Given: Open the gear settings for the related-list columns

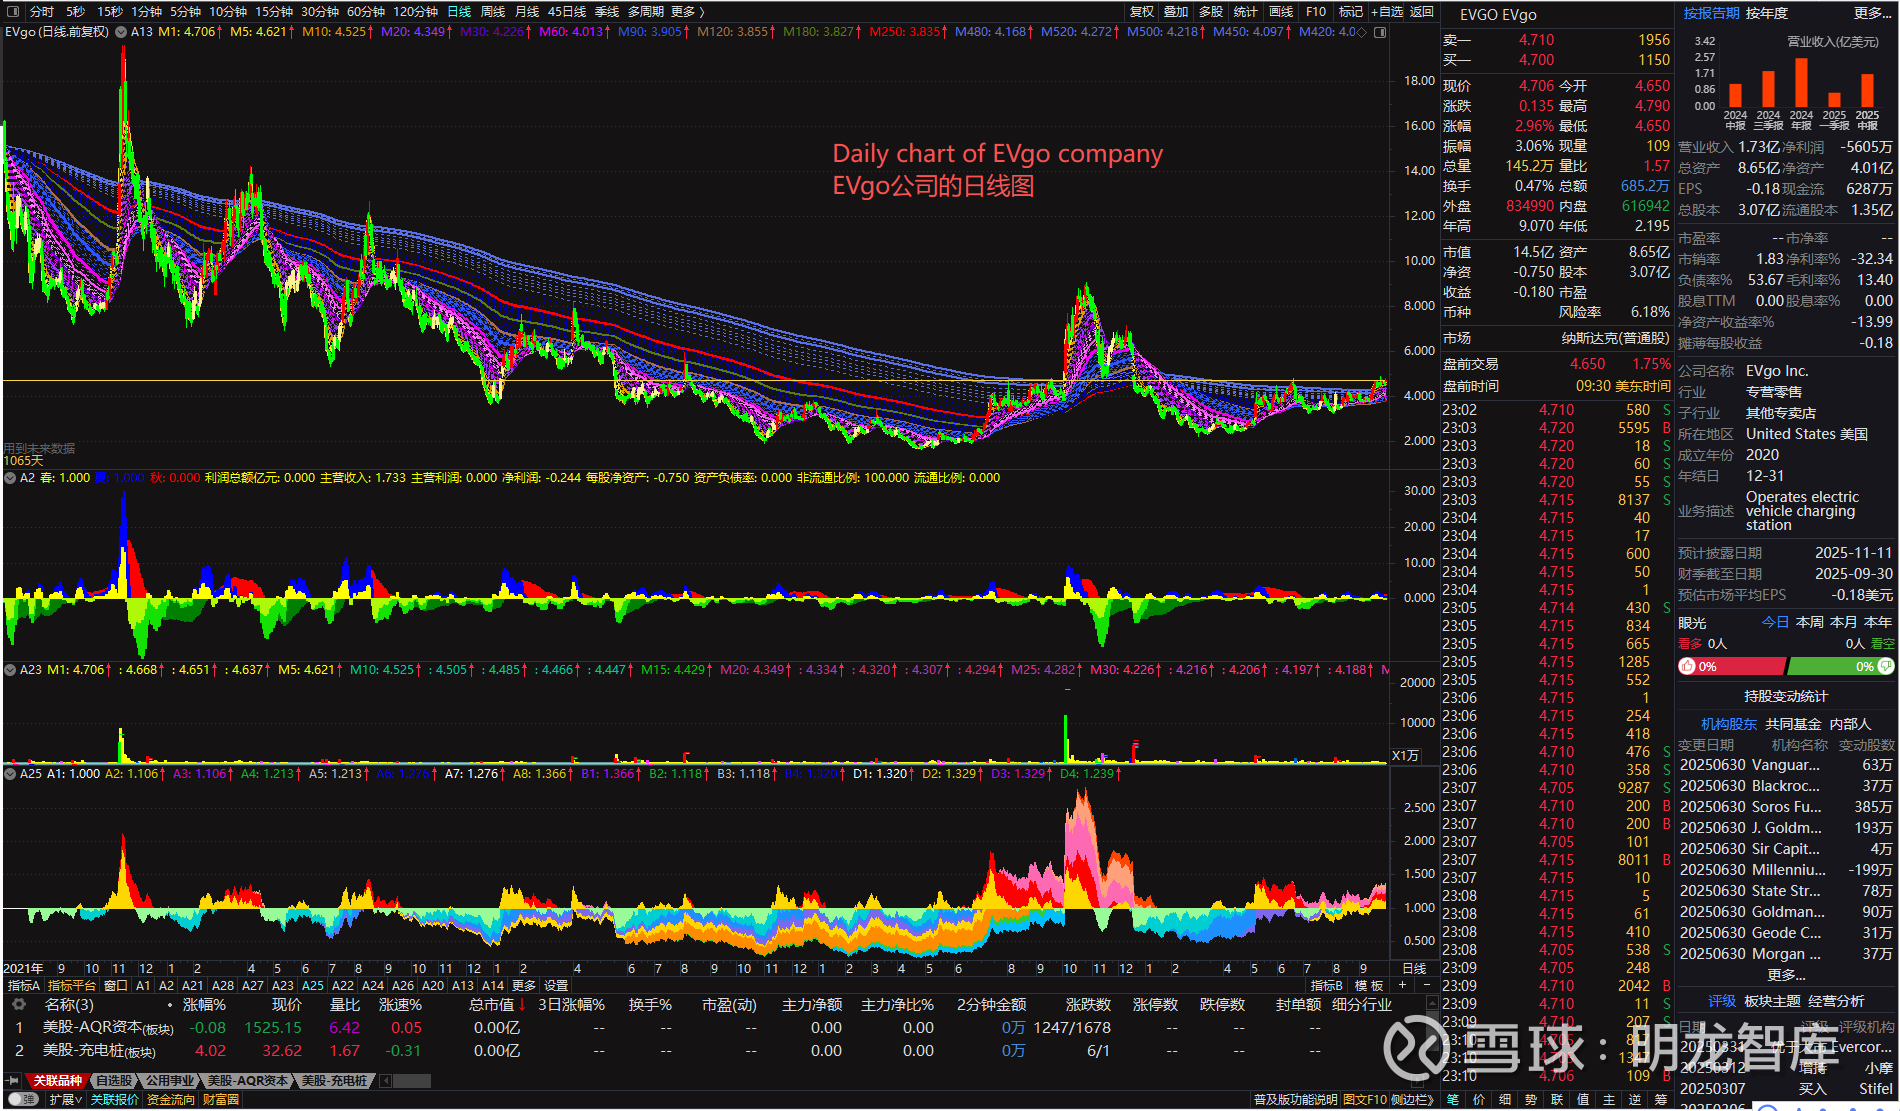Looking at the screenshot, I should 18,1004.
